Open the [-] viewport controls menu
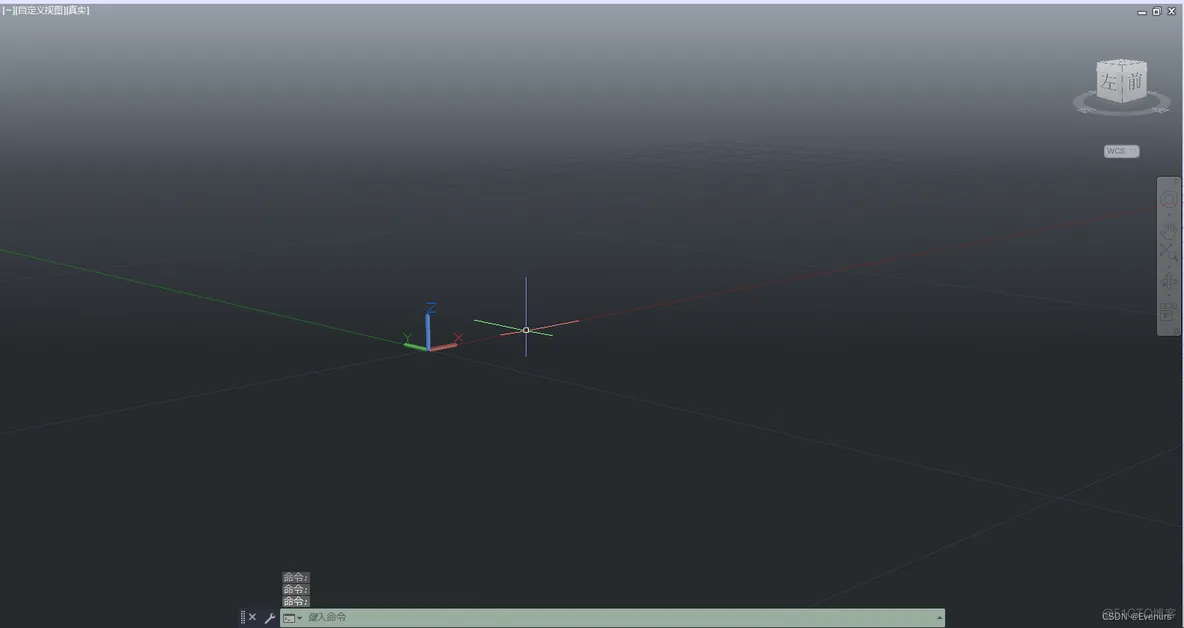This screenshot has height=628, width=1184. (8, 11)
